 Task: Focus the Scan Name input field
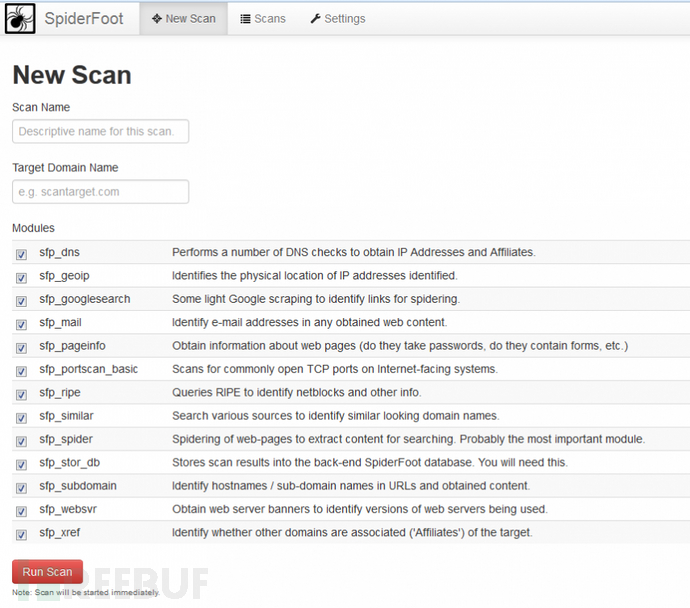pos(100,131)
